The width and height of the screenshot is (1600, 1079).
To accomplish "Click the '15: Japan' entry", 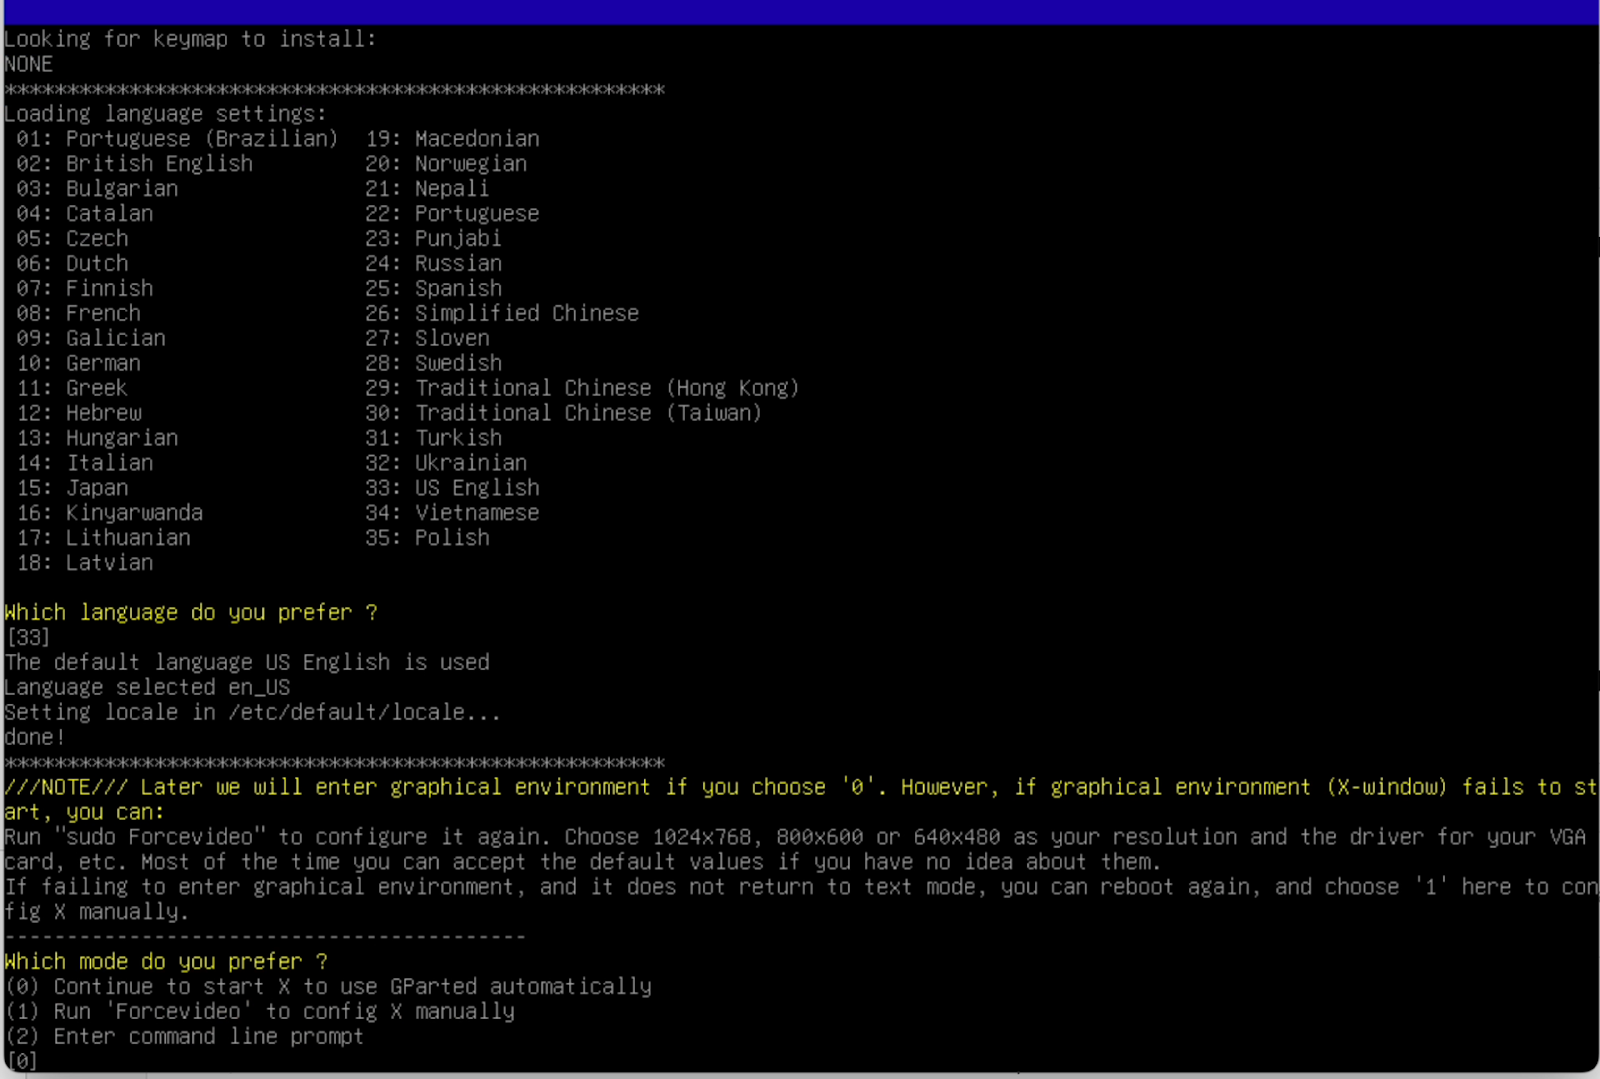I will tap(72, 488).
